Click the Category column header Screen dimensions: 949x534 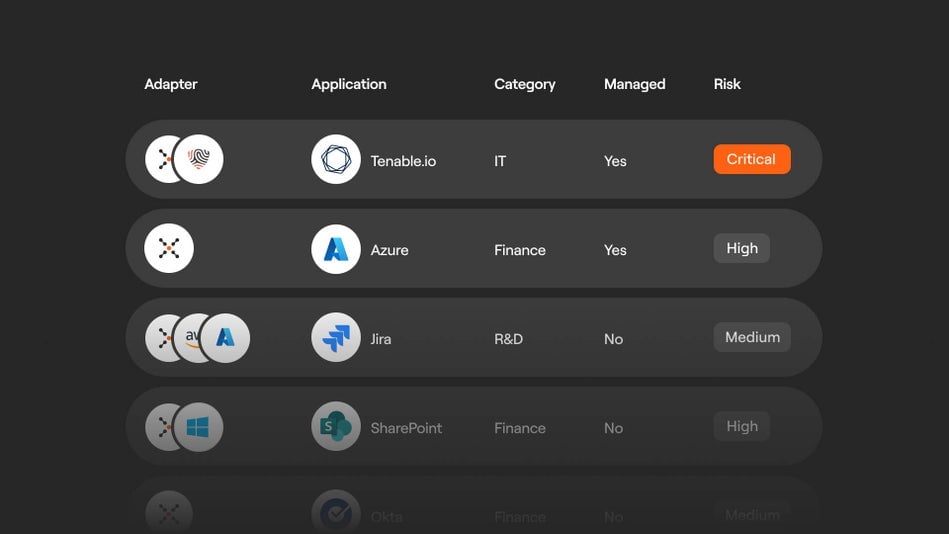point(524,84)
